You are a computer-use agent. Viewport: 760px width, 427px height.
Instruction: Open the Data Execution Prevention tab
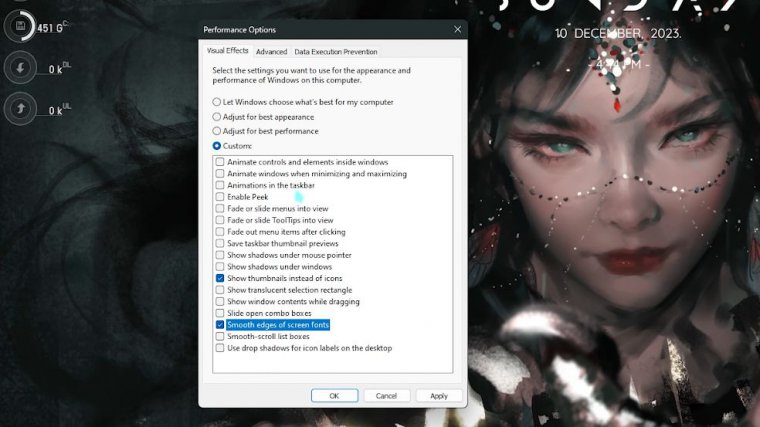coord(336,51)
